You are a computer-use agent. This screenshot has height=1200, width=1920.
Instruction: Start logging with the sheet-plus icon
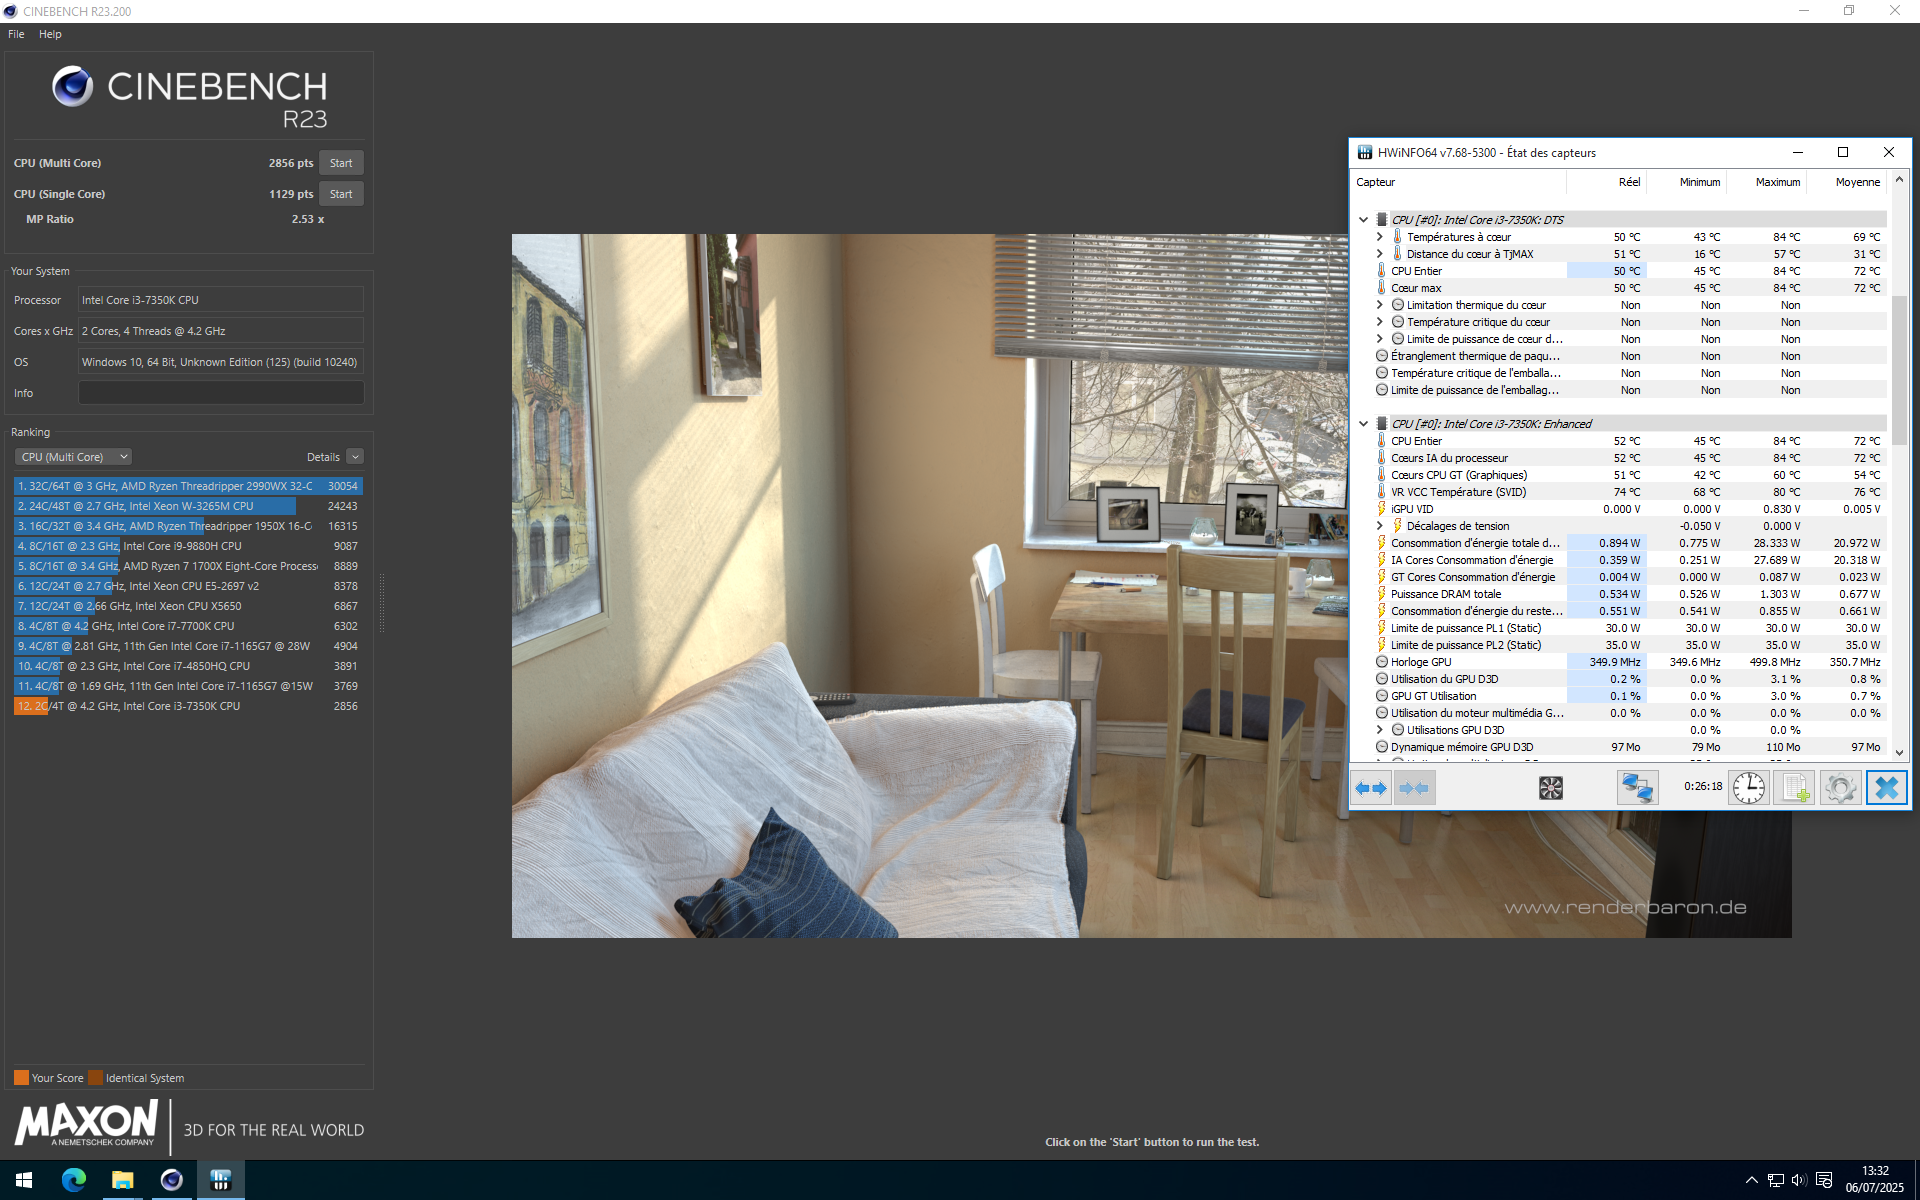[1795, 788]
